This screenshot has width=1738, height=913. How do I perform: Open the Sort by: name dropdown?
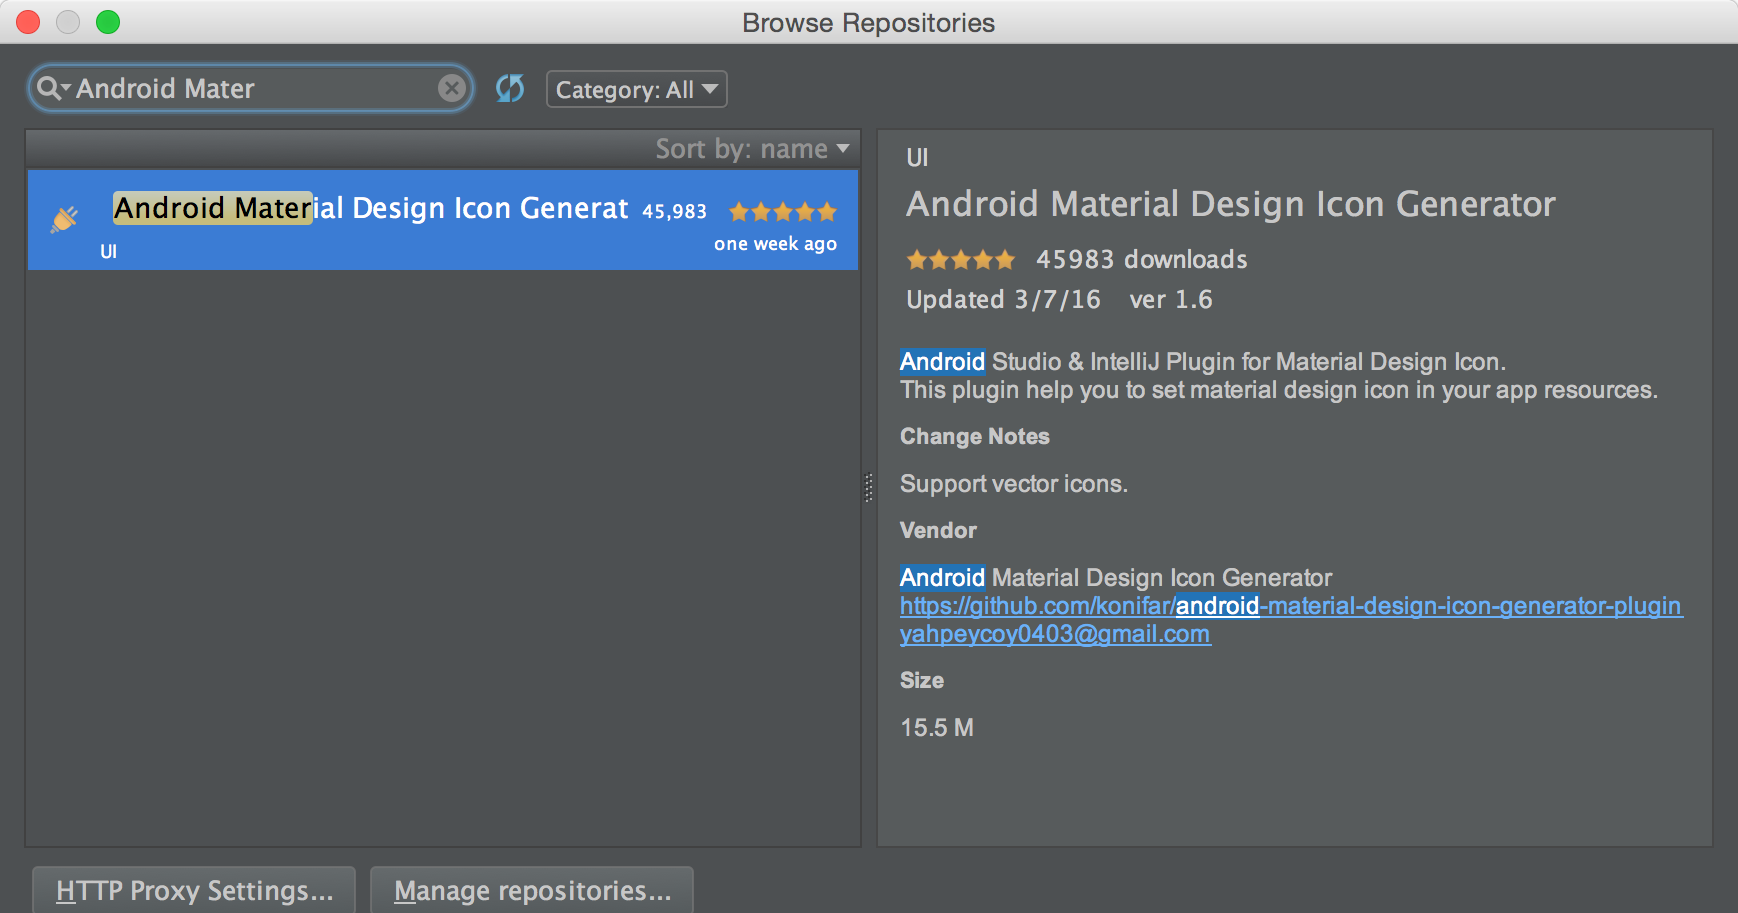752,149
